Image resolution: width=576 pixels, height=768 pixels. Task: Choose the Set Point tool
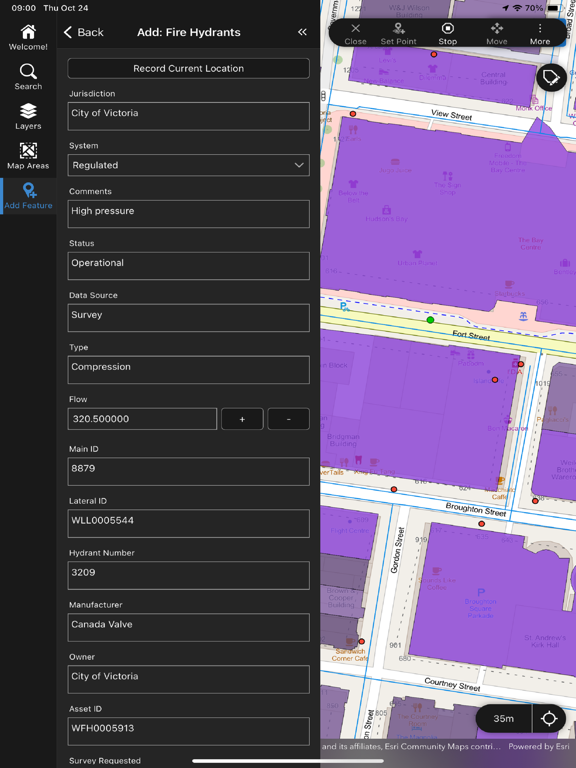(399, 34)
